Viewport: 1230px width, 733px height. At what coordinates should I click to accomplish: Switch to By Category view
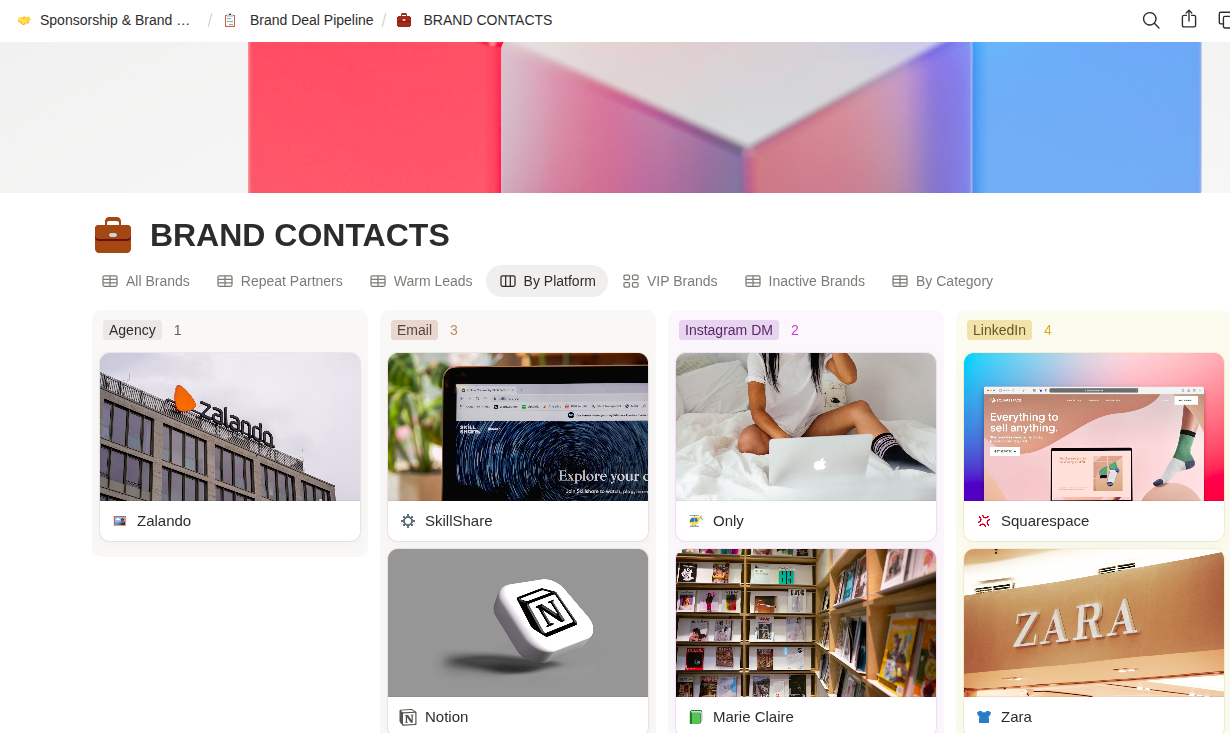pos(942,281)
